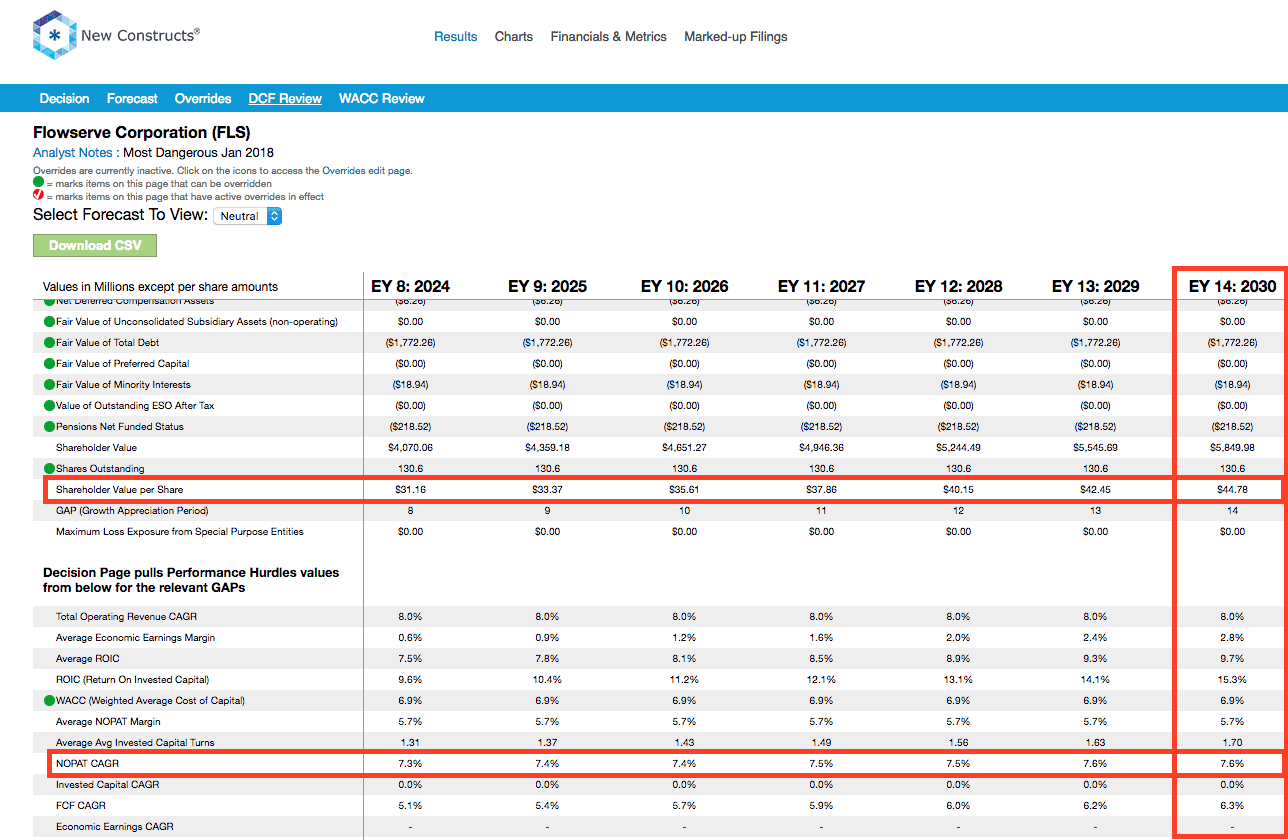Click the $44.78 shareholder value per share cell

pyautogui.click(x=1232, y=490)
